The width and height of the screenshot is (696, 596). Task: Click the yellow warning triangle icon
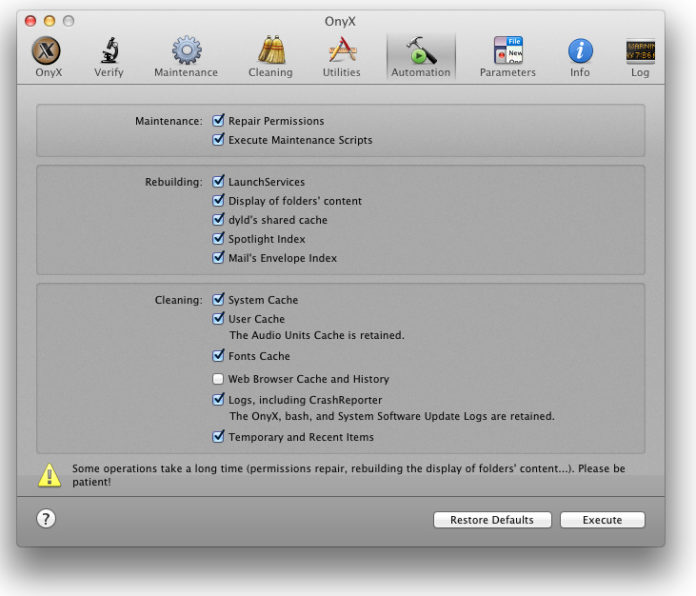click(49, 475)
